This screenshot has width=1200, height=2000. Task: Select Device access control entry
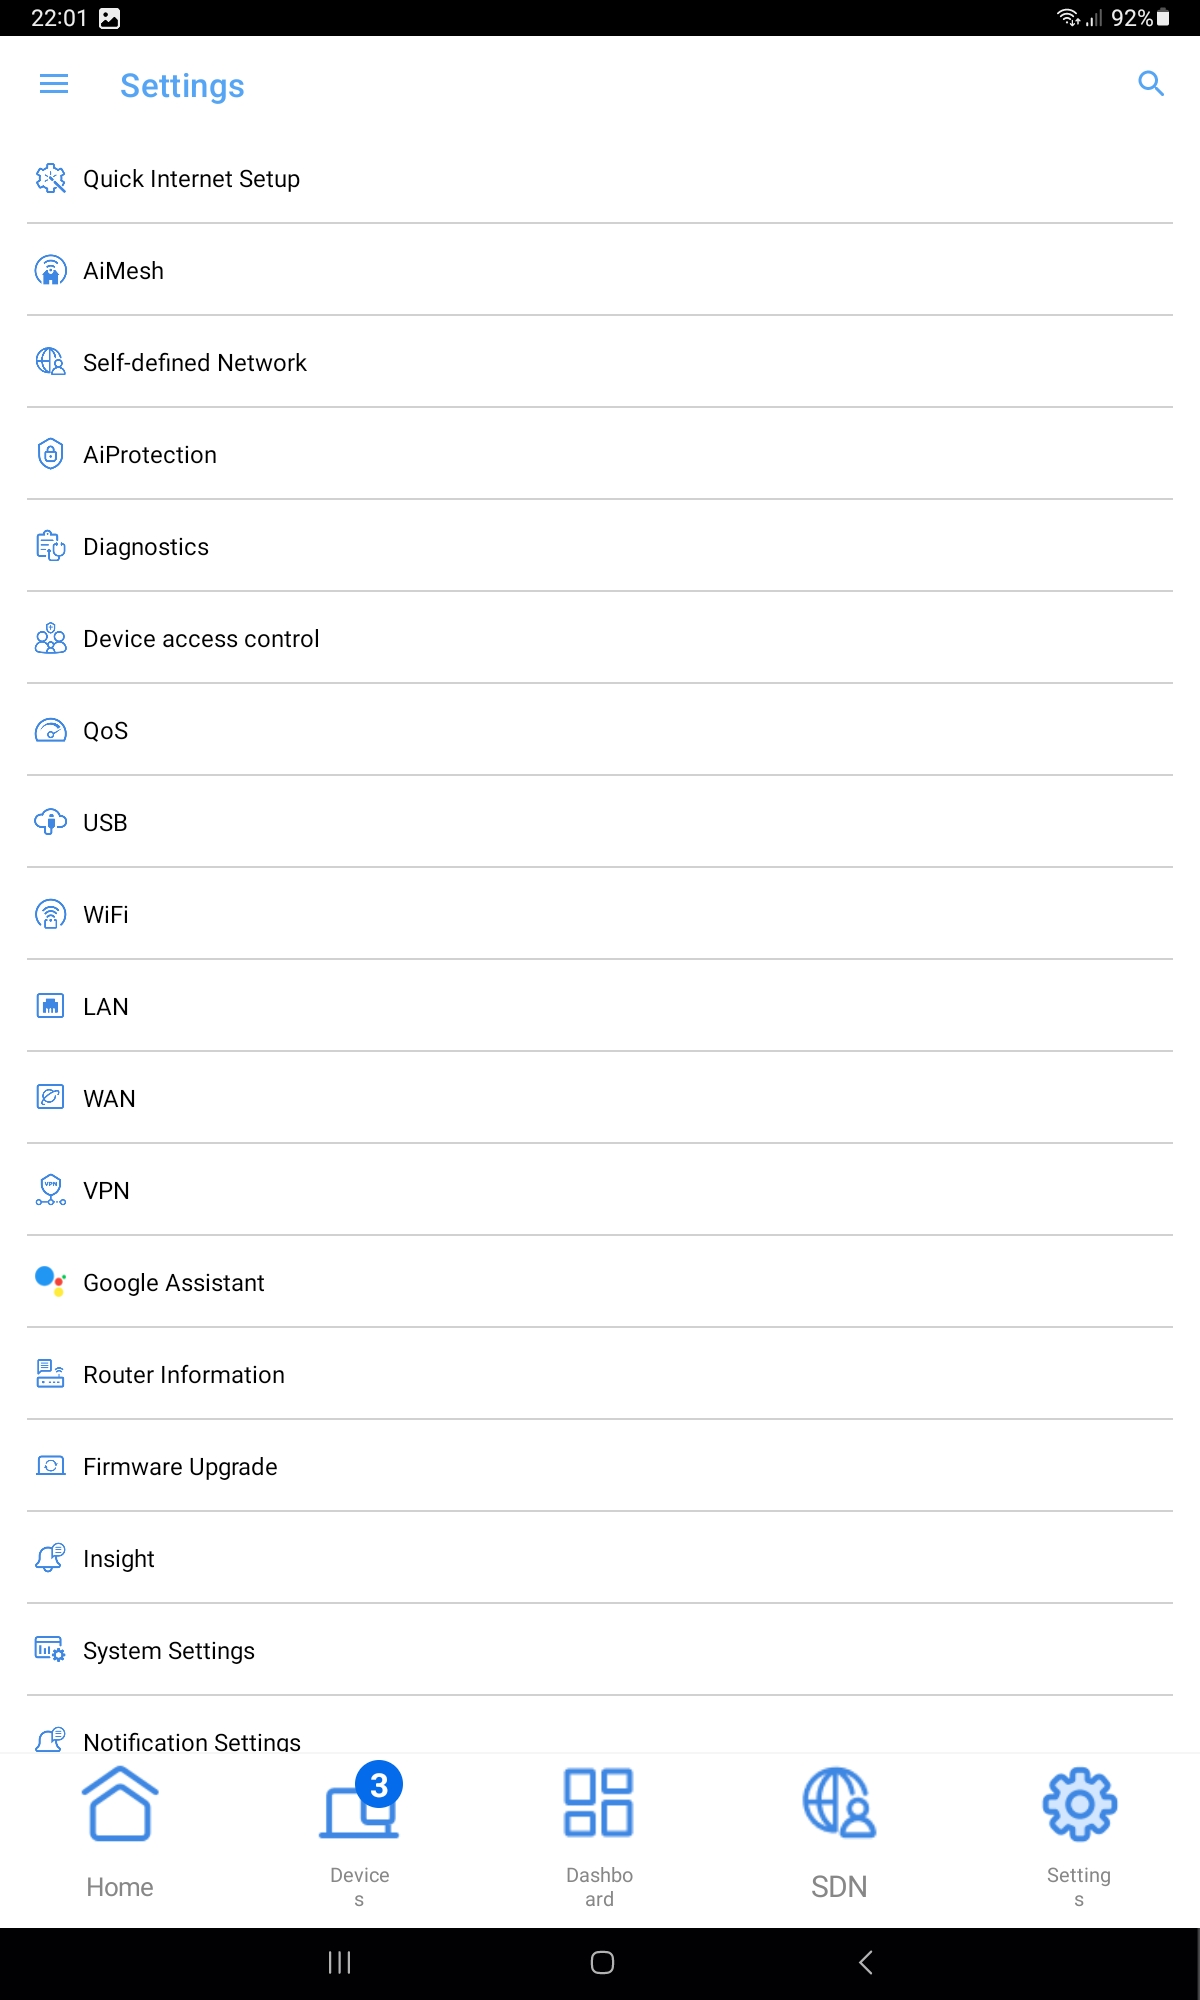(201, 639)
